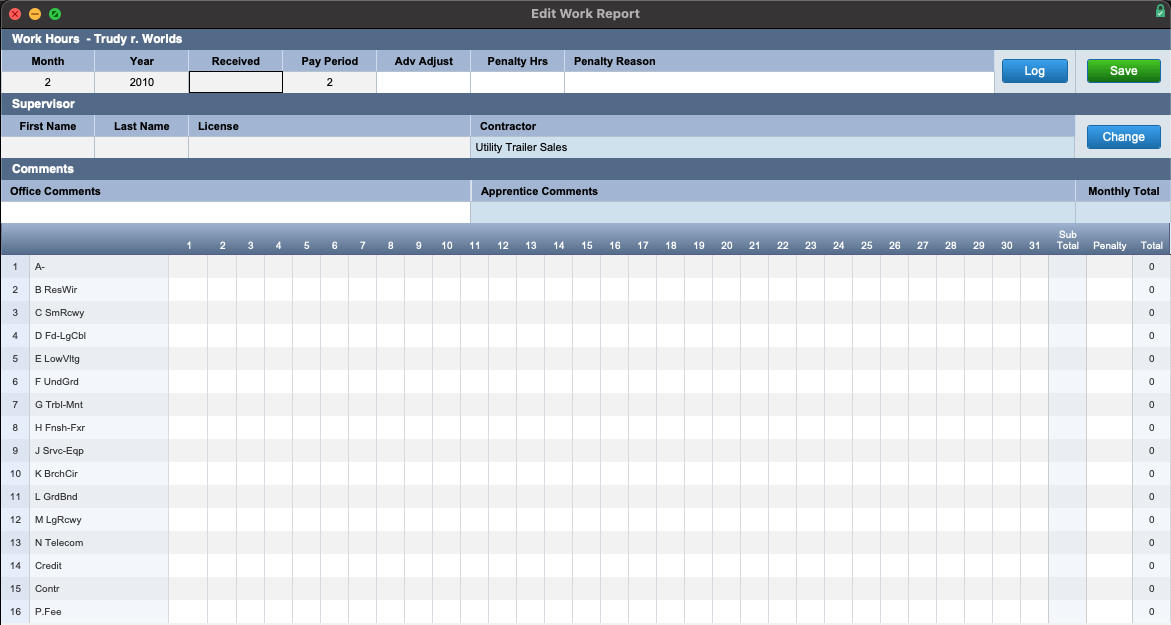Click the Apprentice Comments area
This screenshot has height=625, width=1171.
(772, 213)
